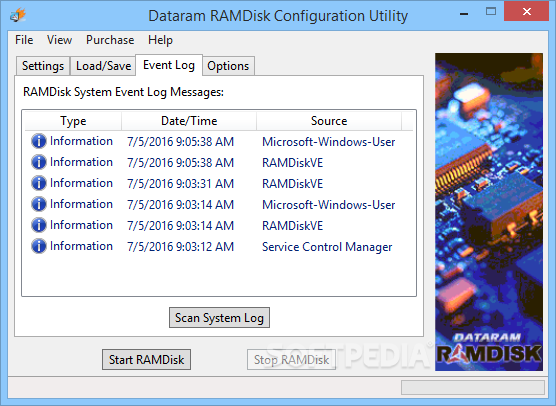Open the File menu

click(x=24, y=40)
